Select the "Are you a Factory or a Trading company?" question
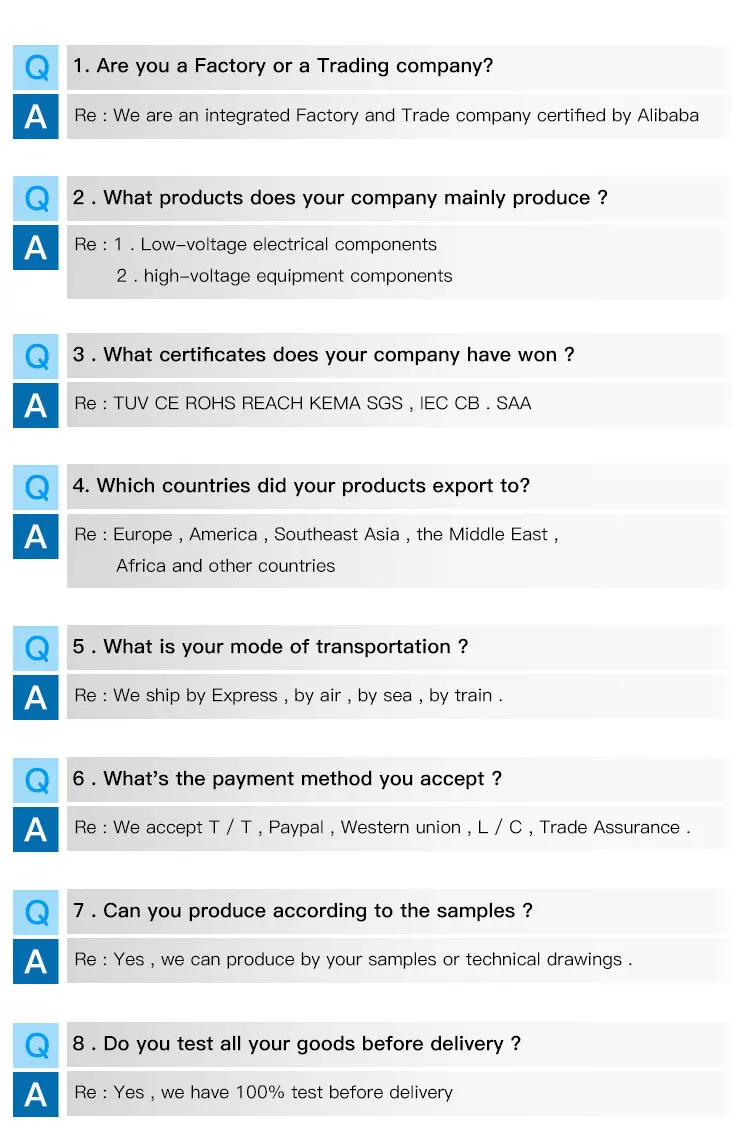The height and width of the screenshot is (1135, 750). 283,67
